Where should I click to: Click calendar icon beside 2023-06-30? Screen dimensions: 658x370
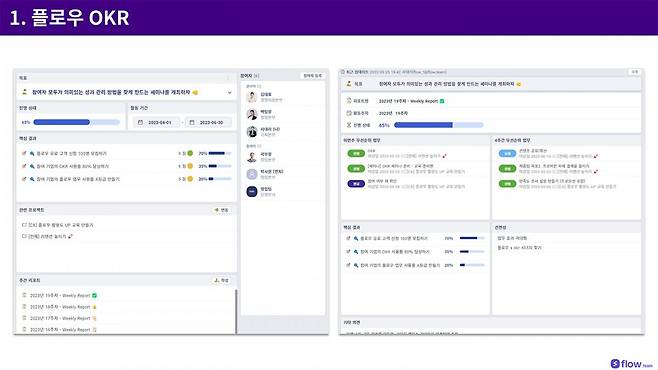tap(192, 122)
